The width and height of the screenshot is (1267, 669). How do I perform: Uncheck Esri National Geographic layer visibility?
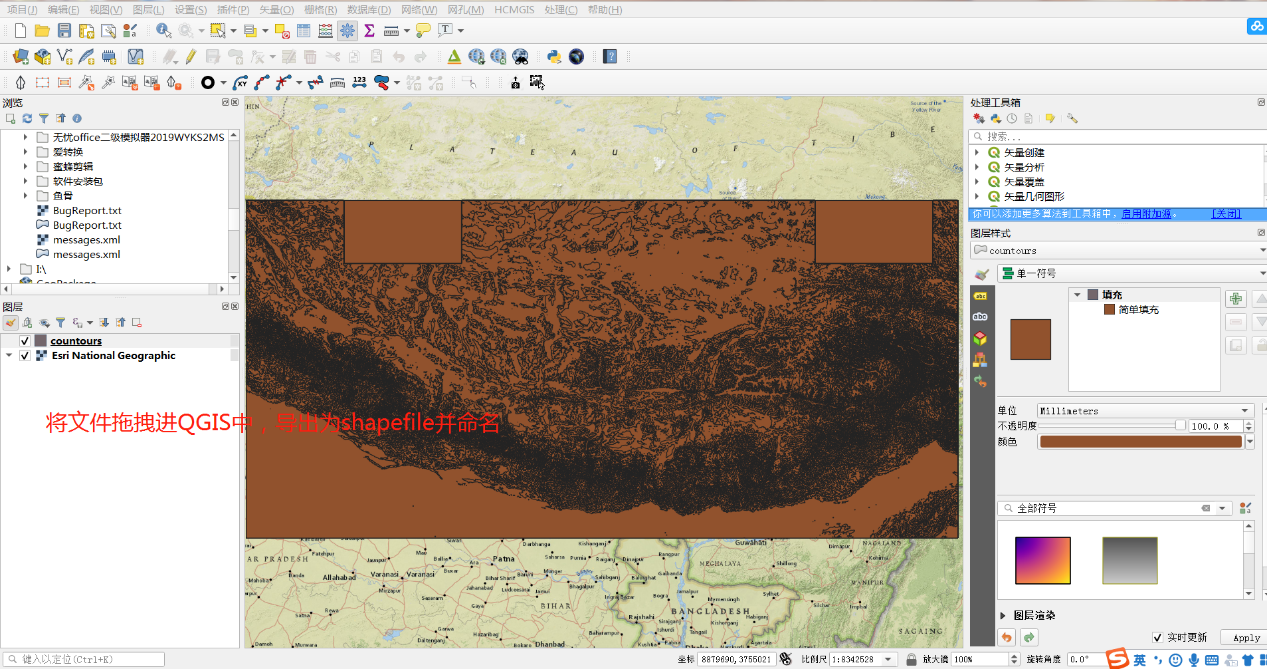pos(25,356)
